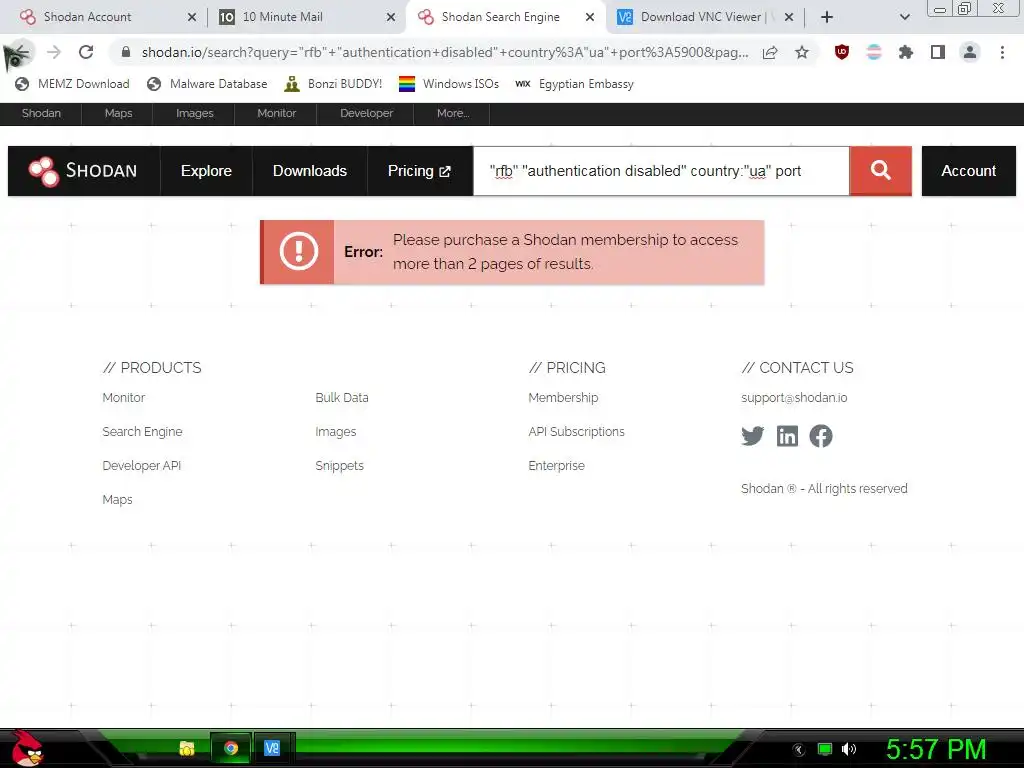Open Membership link under Pricing
The image size is (1024, 768).
click(563, 398)
